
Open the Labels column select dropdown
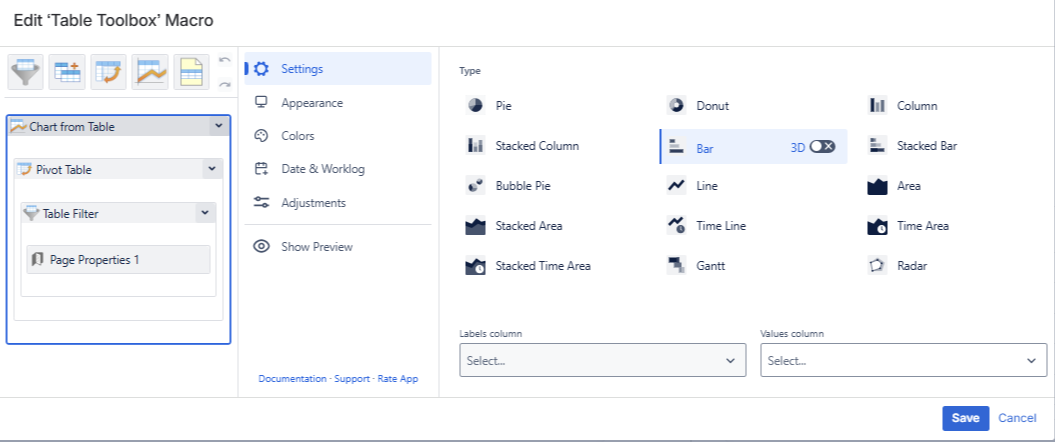602,360
